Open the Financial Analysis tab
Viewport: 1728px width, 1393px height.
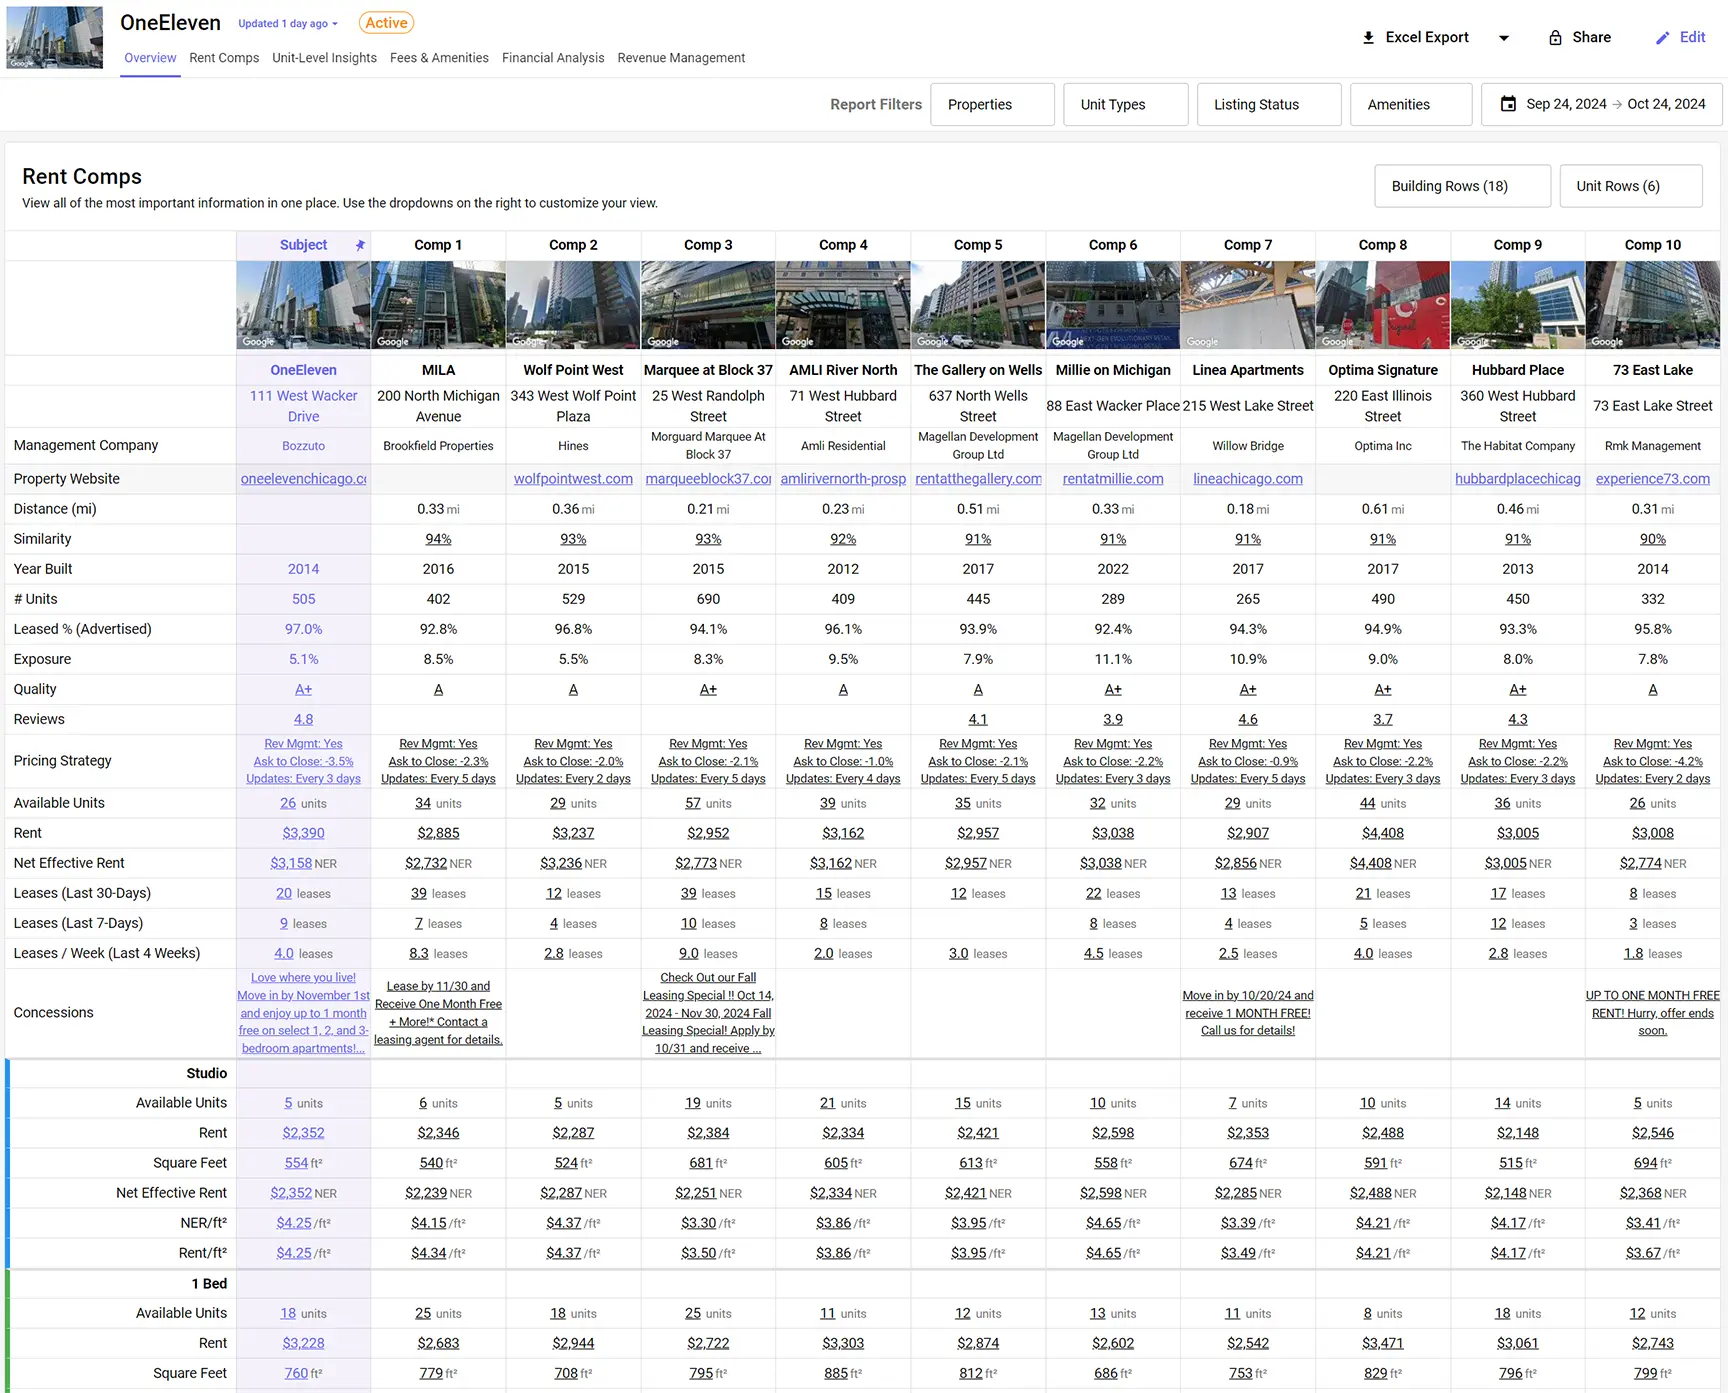click(553, 58)
